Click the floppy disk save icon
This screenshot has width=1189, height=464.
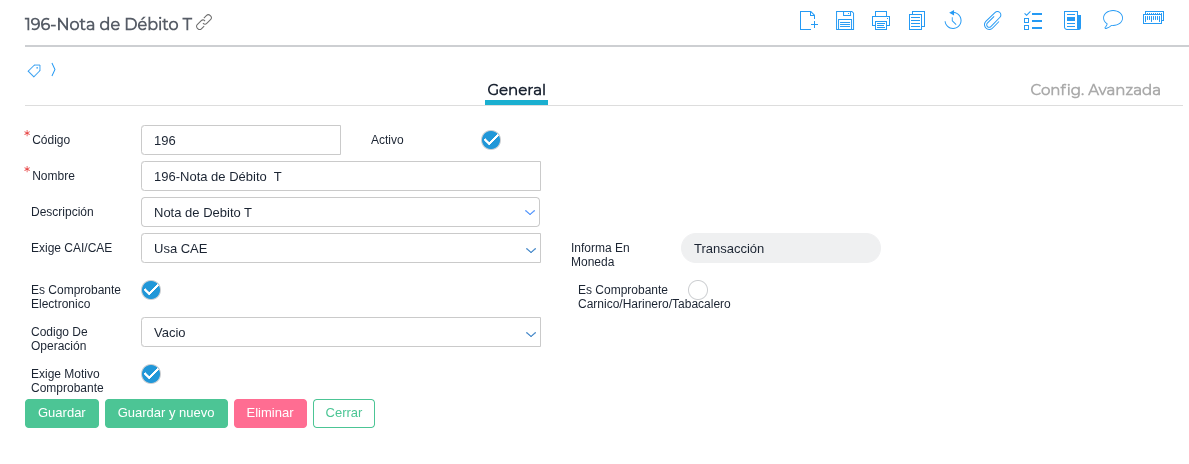(845, 20)
